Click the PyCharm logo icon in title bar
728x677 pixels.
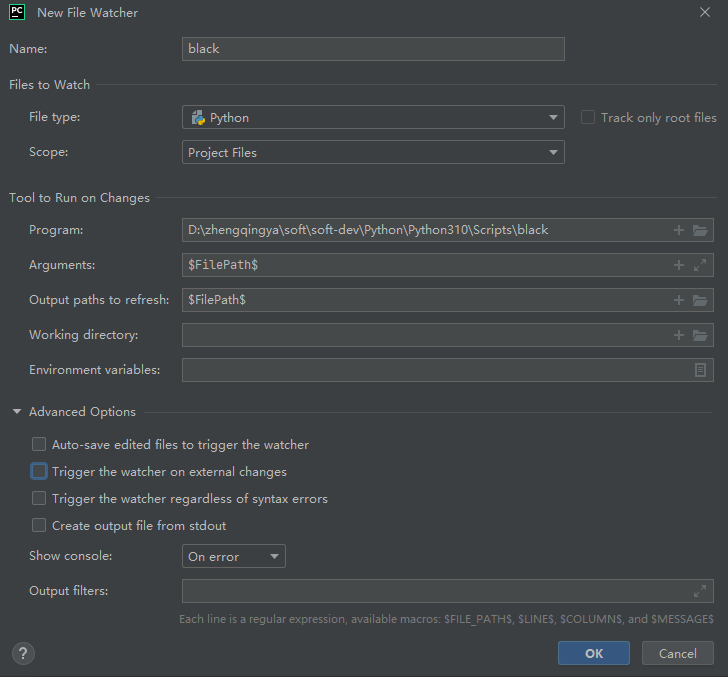pyautogui.click(x=17, y=12)
